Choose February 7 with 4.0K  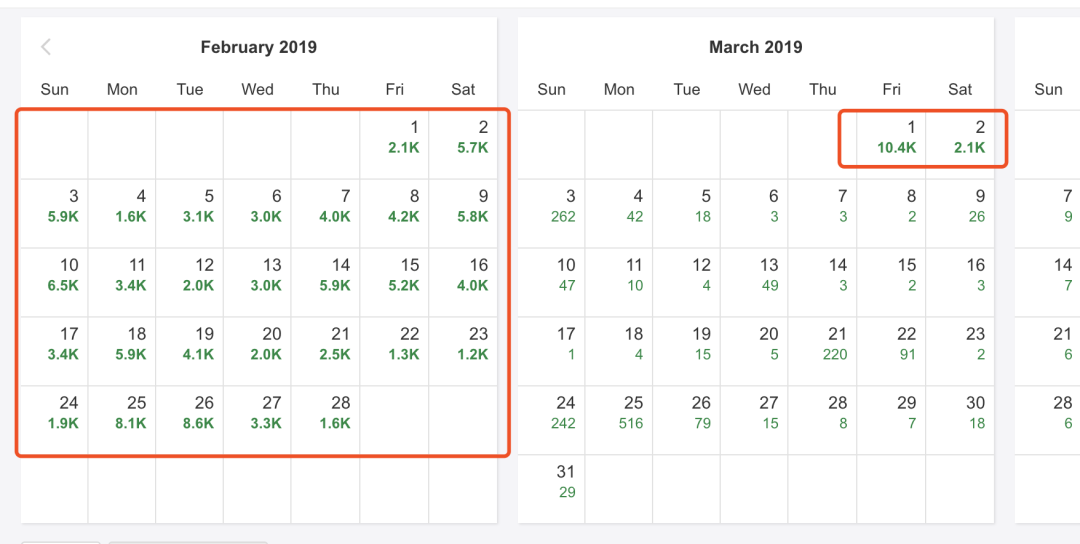coord(326,206)
